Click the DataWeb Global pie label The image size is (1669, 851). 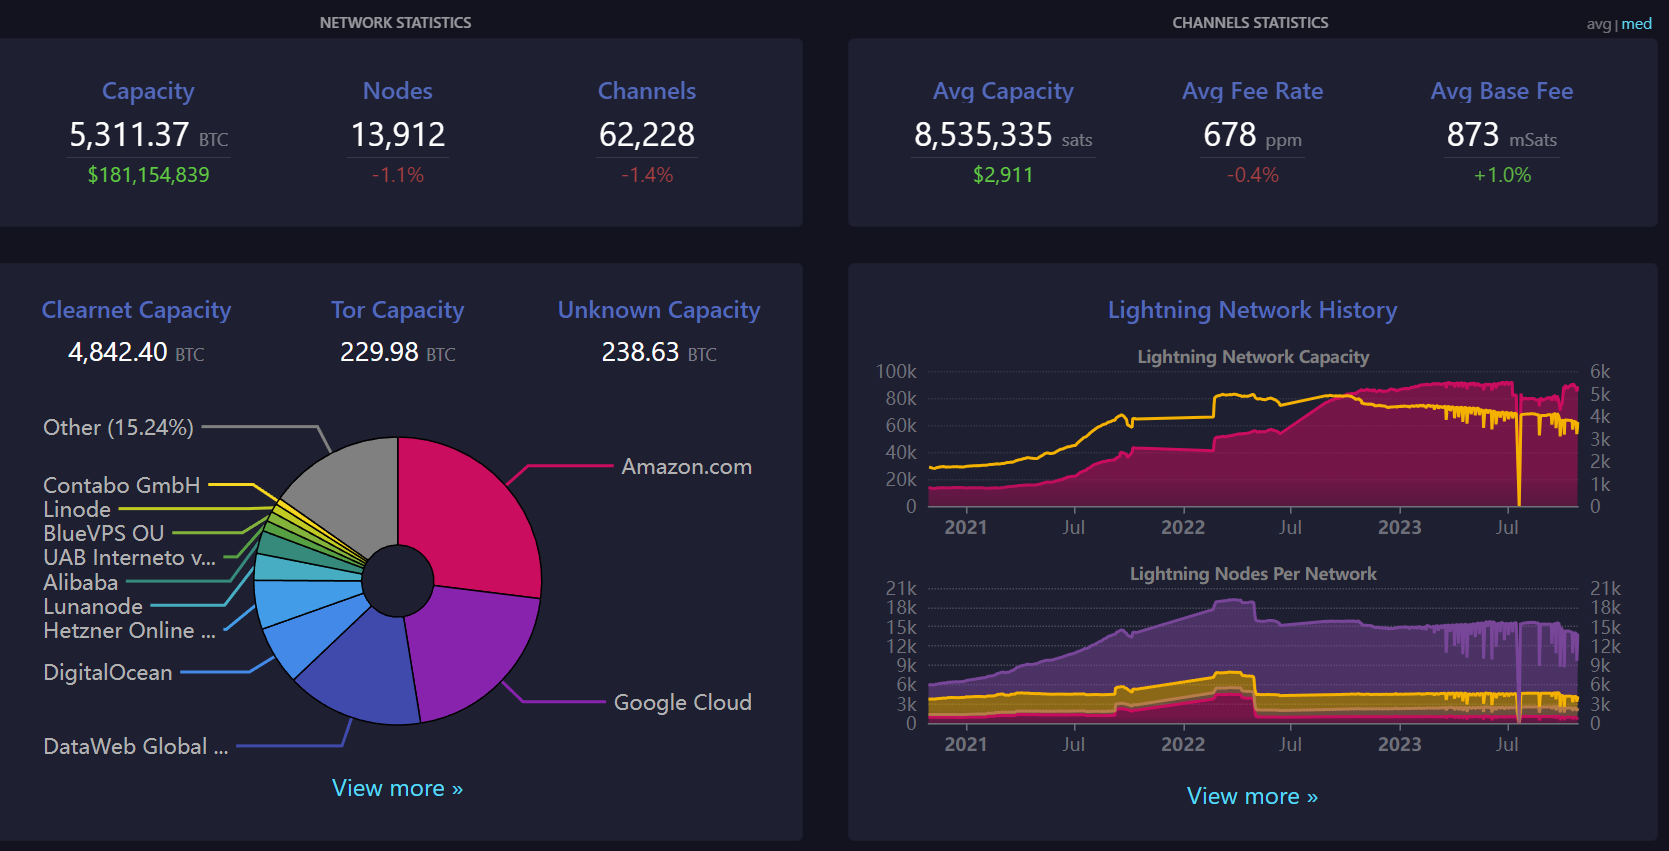tap(135, 746)
